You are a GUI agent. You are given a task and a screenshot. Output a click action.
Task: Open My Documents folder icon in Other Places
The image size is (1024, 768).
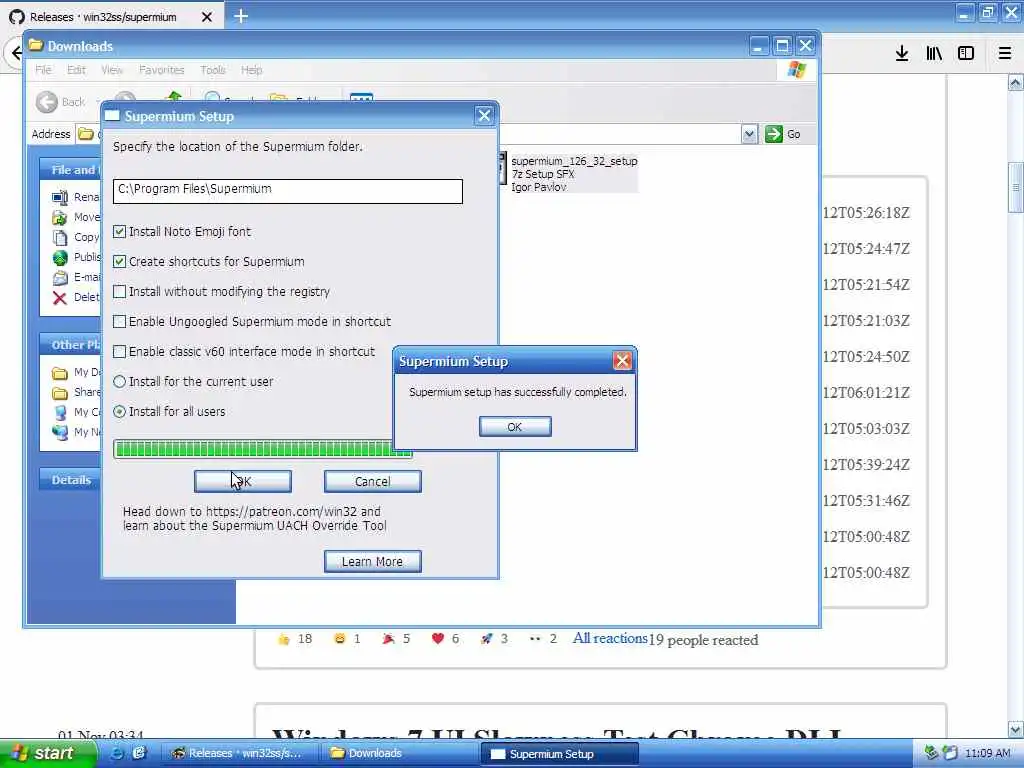[x=60, y=372]
